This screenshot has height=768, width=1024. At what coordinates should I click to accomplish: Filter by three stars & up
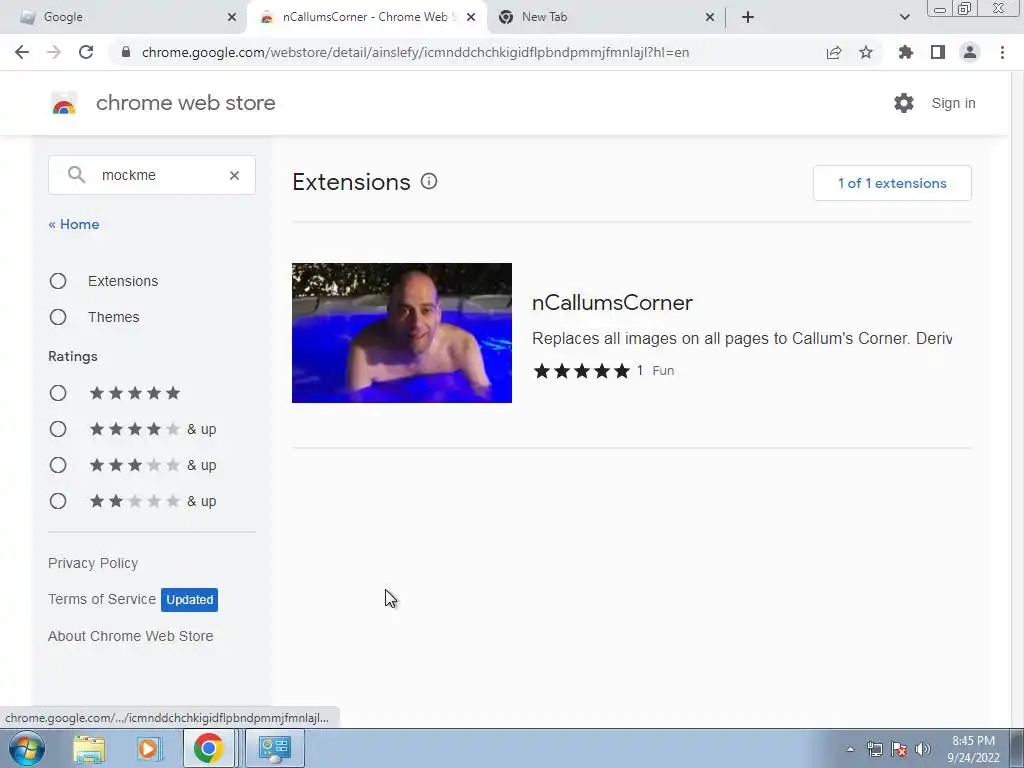(x=58, y=465)
